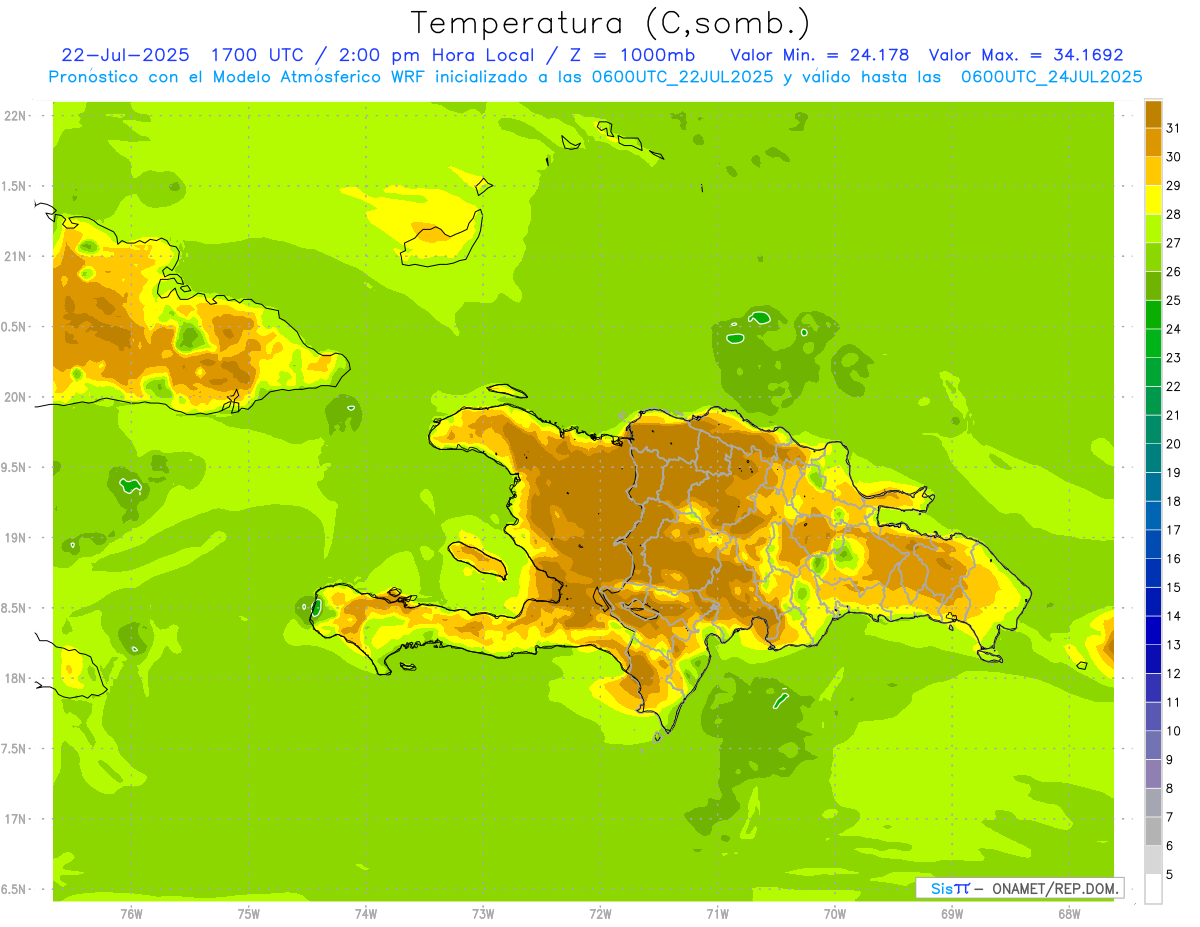This screenshot has width=1200, height=927.
Task: Click legend value 20
Action: [1174, 444]
